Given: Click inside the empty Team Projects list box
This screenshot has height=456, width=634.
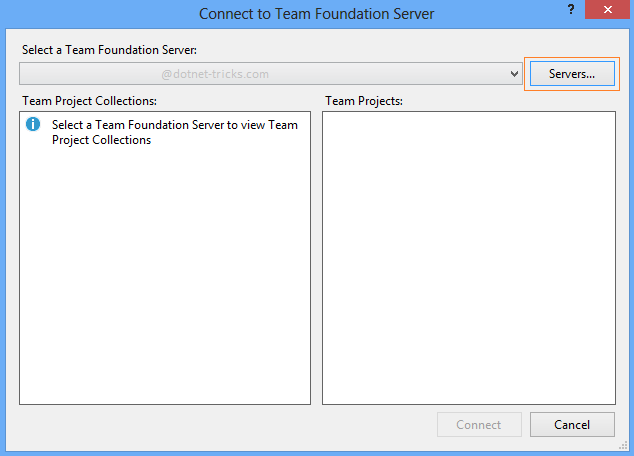Looking at the screenshot, I should pyautogui.click(x=468, y=258).
